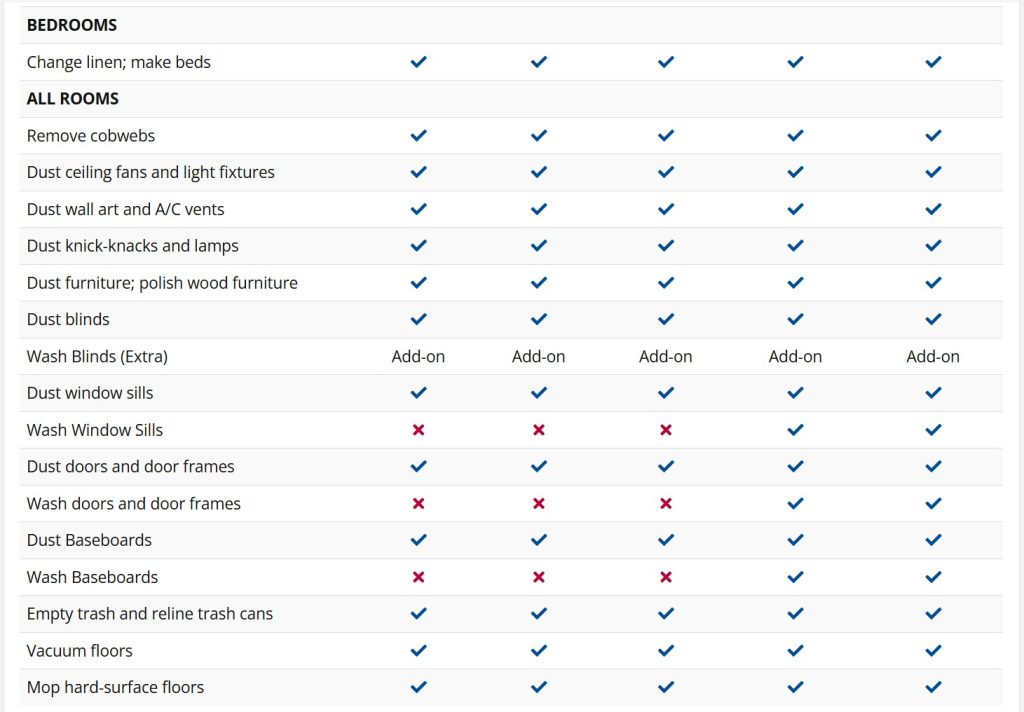Click first-column checkmark for Change linen row
This screenshot has height=712, width=1024.
coord(418,62)
